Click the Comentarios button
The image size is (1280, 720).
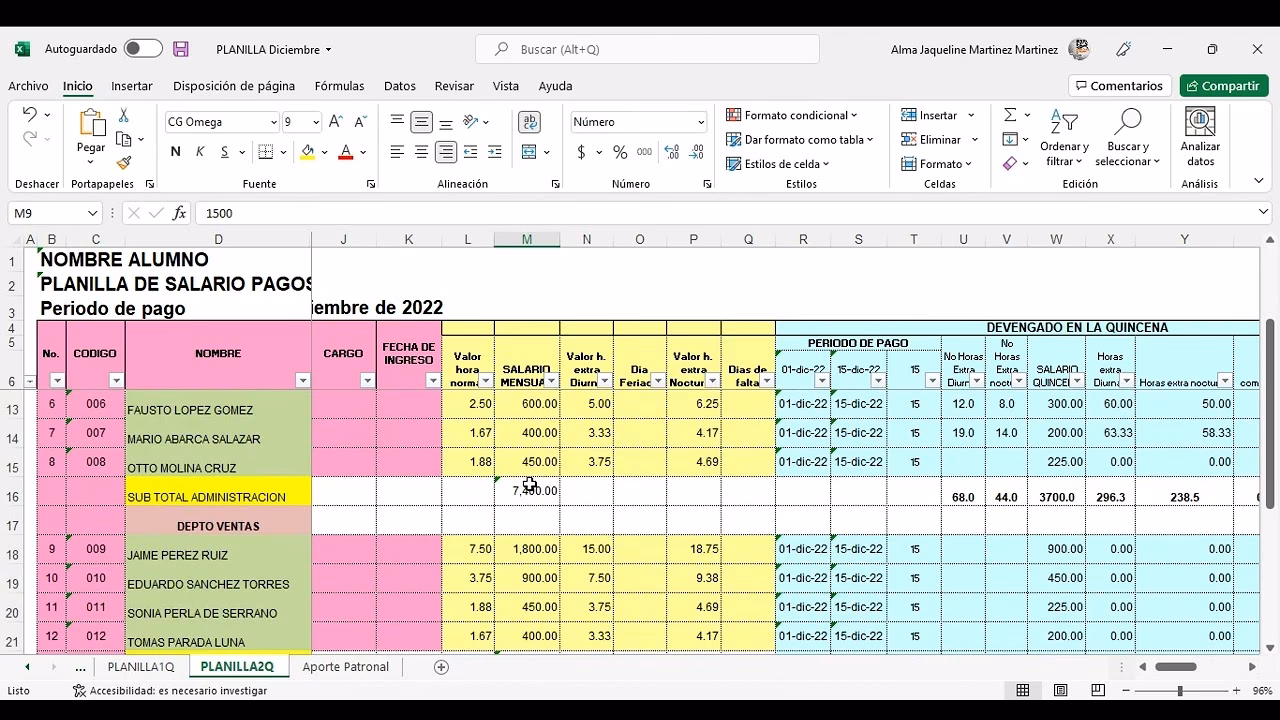pos(1119,86)
